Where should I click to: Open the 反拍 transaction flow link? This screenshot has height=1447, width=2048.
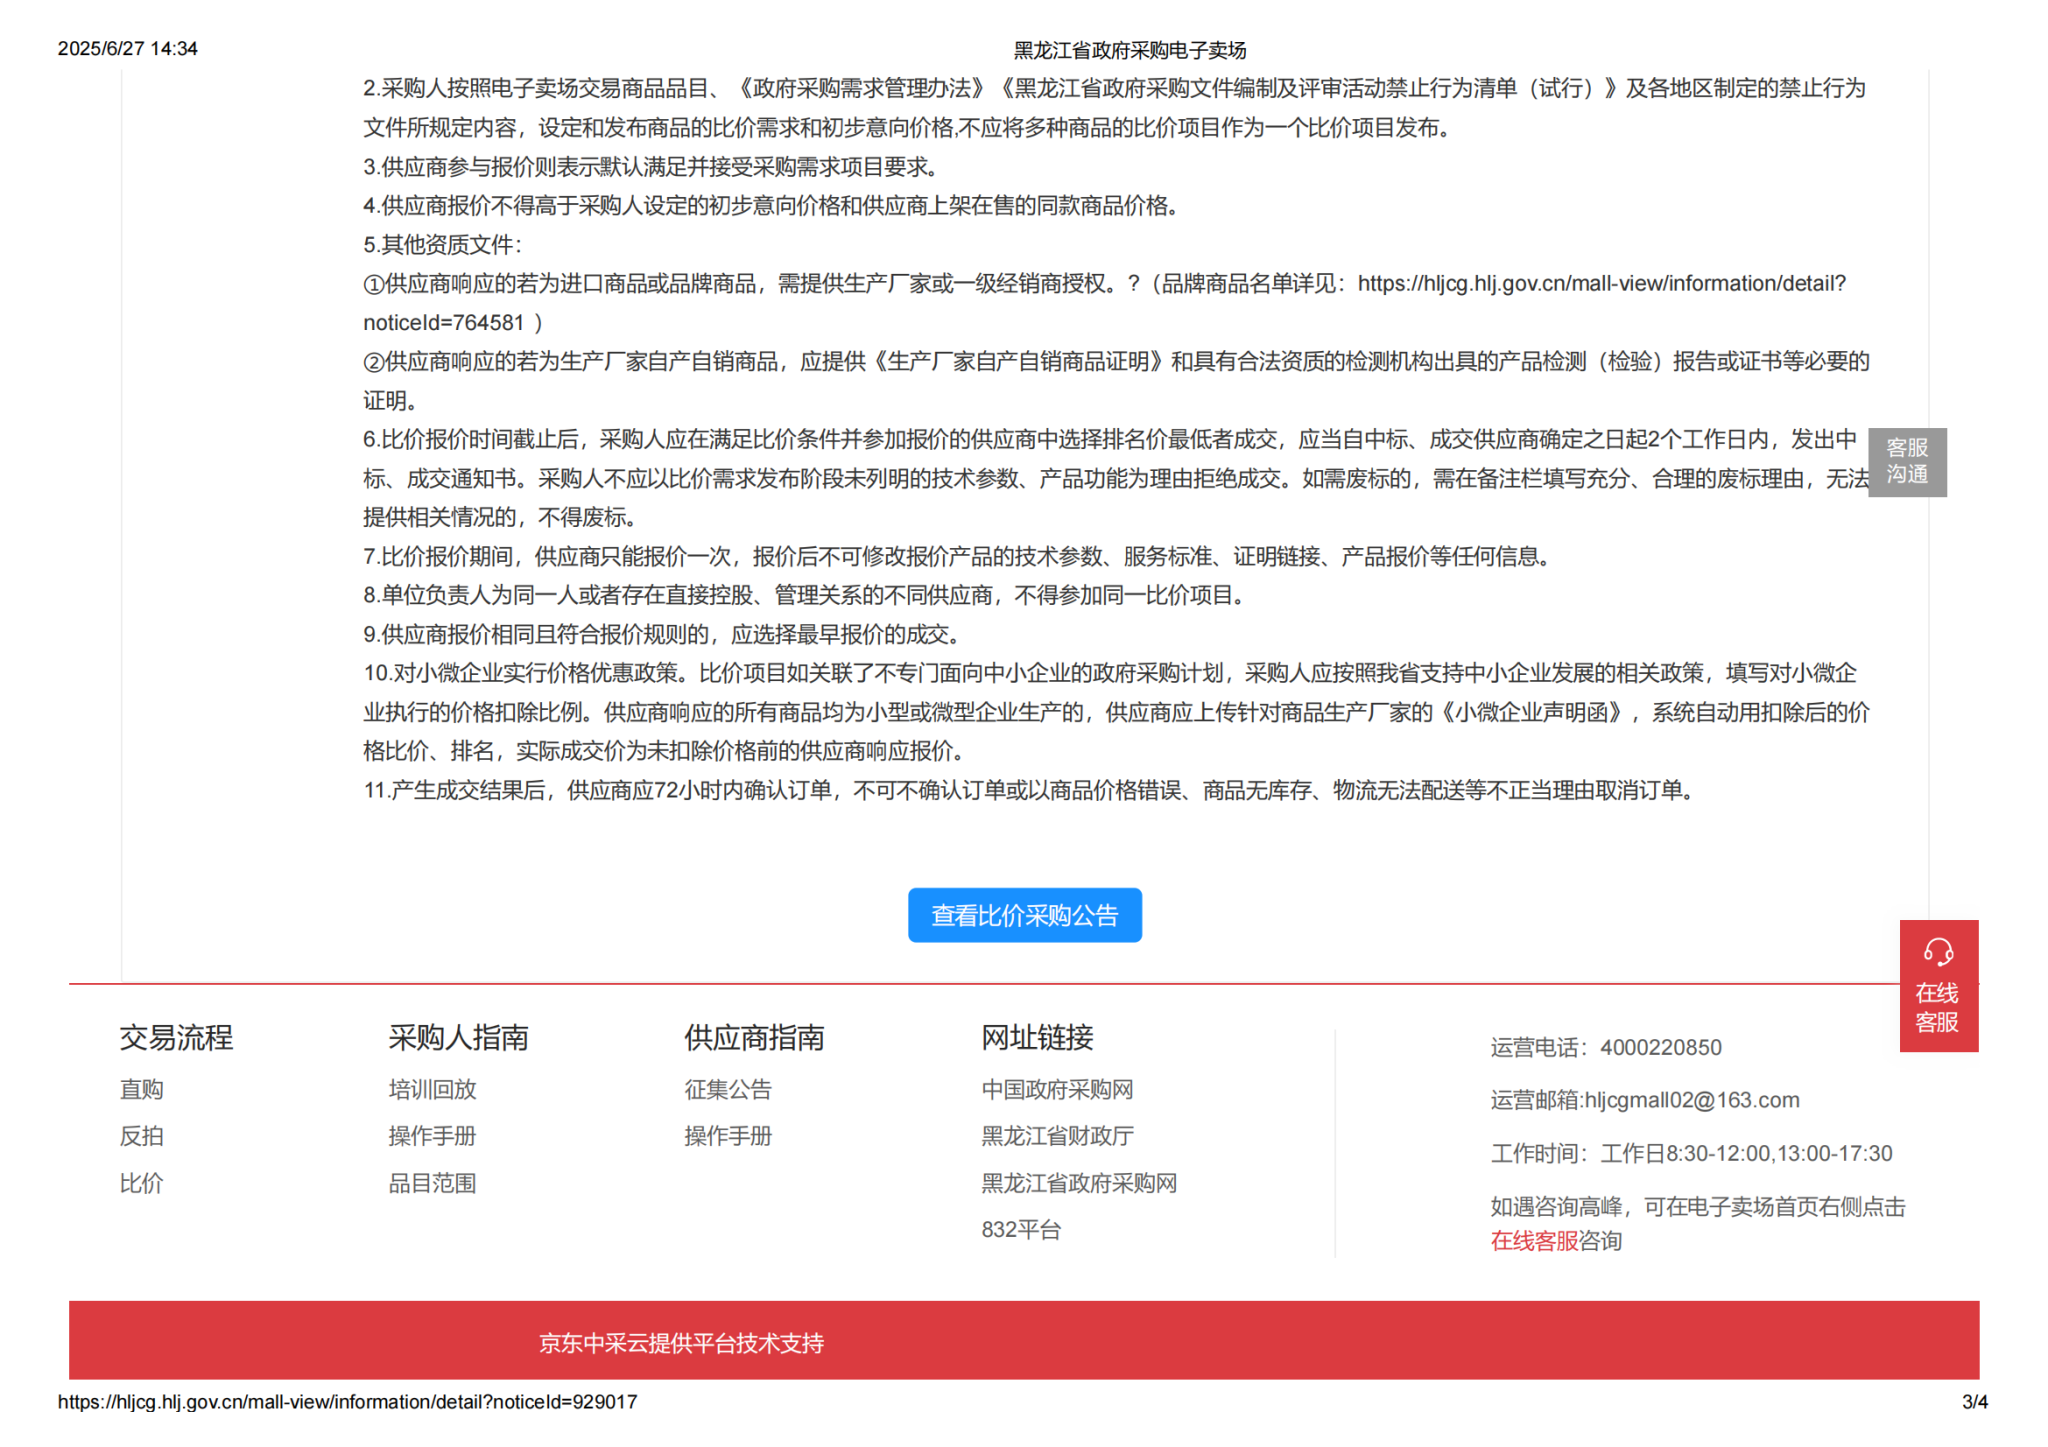point(141,1136)
